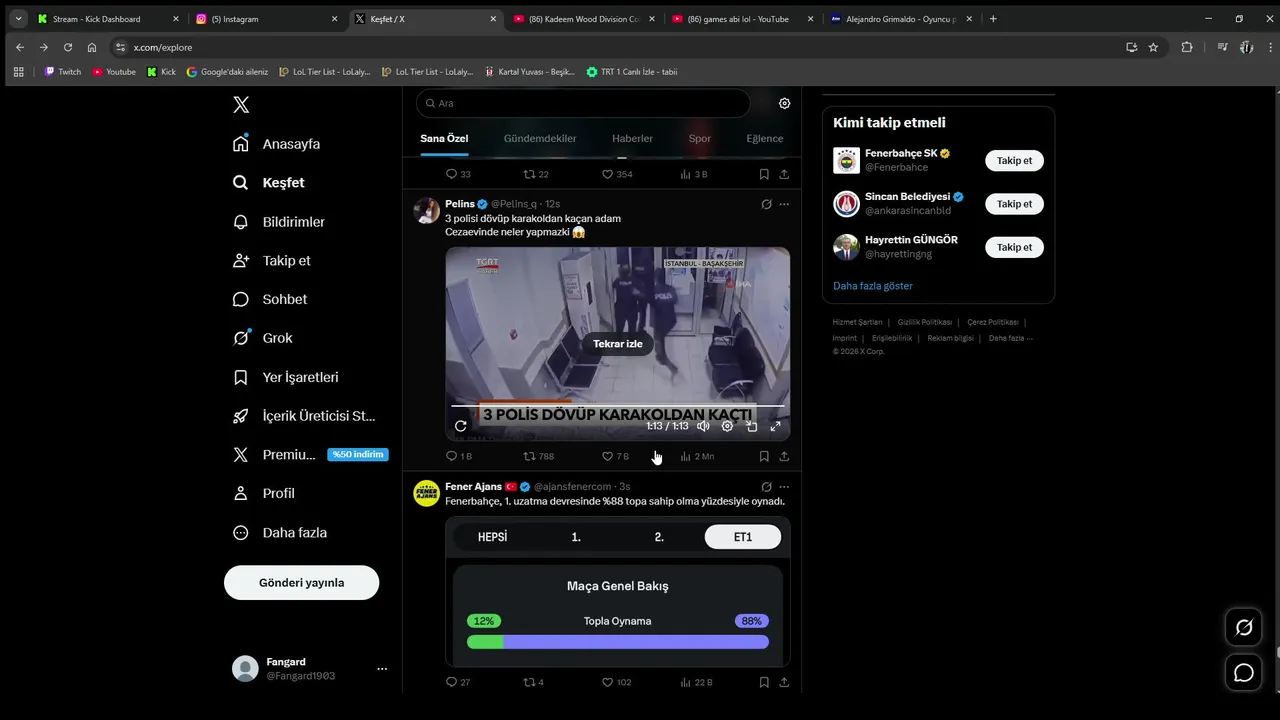
Task: Open Gizlilik Politikası footer link
Action: [x=925, y=322]
